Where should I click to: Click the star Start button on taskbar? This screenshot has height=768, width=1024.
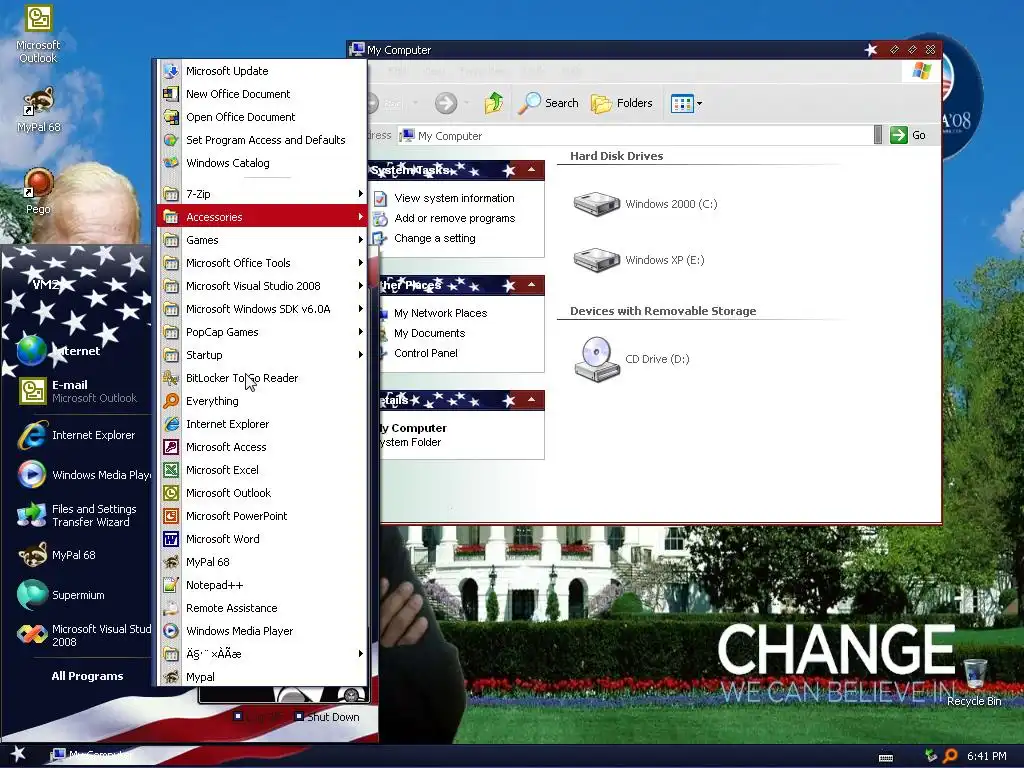[x=18, y=754]
